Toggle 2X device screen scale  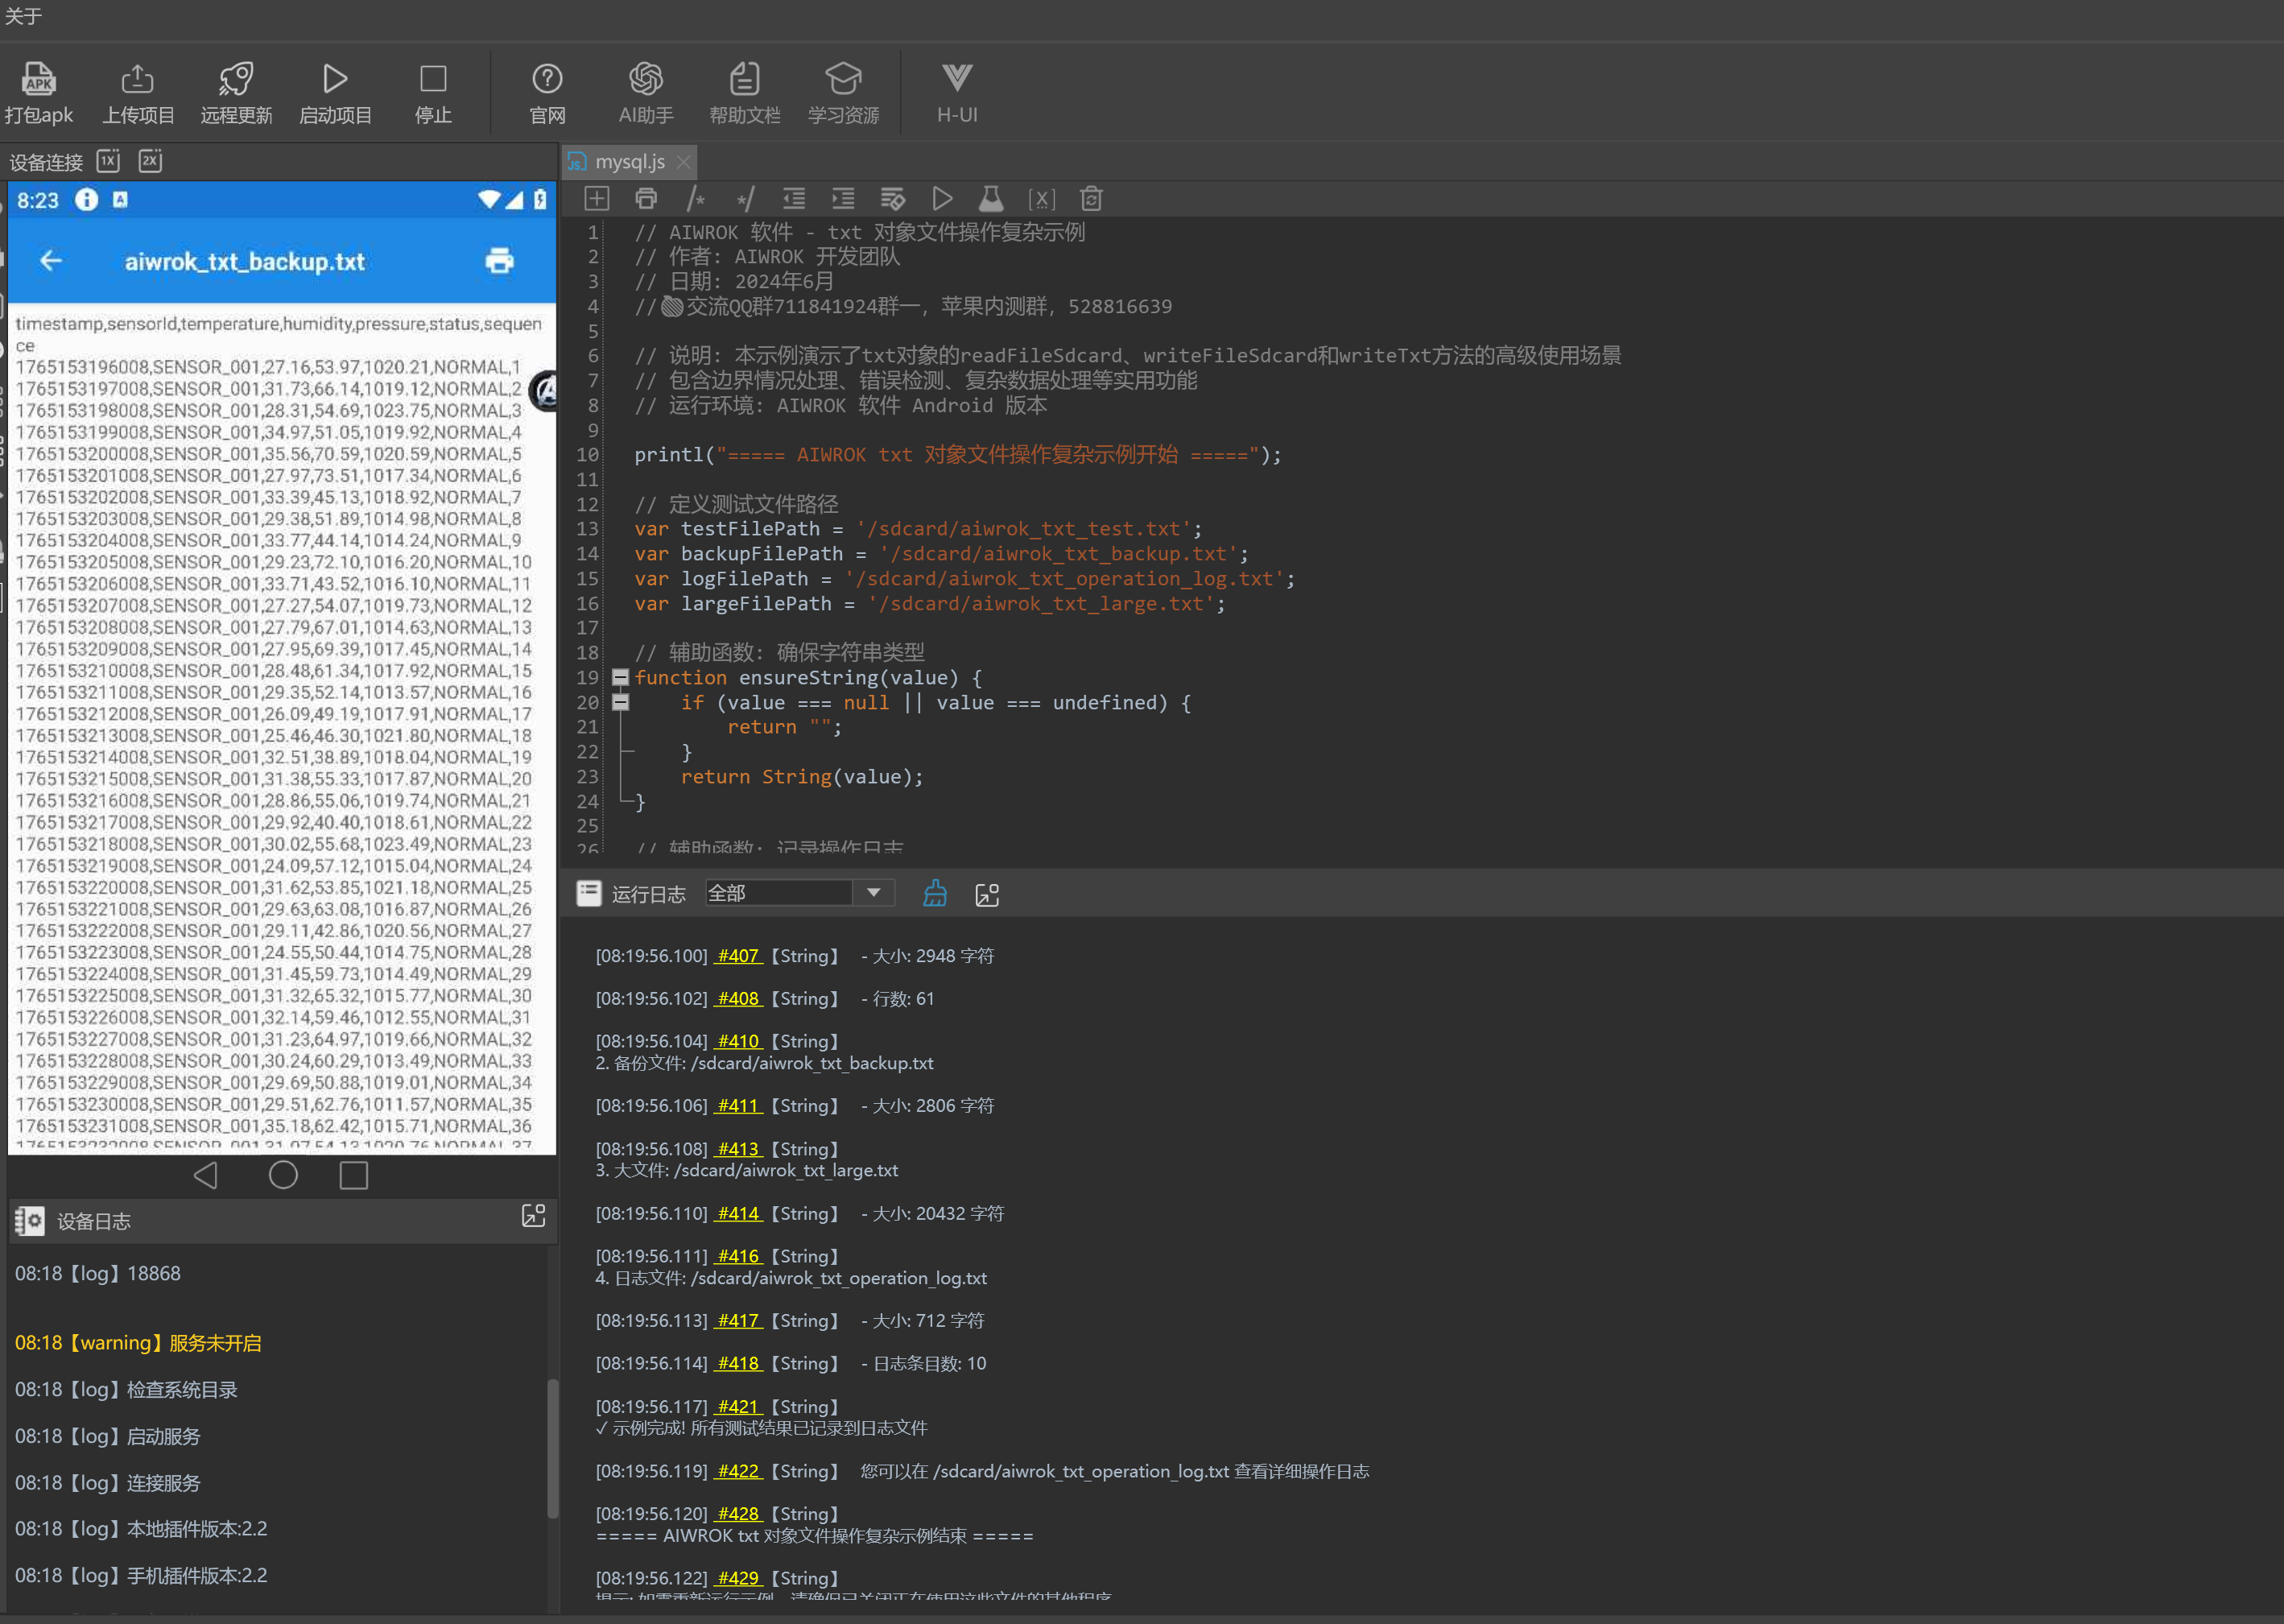pos(150,161)
